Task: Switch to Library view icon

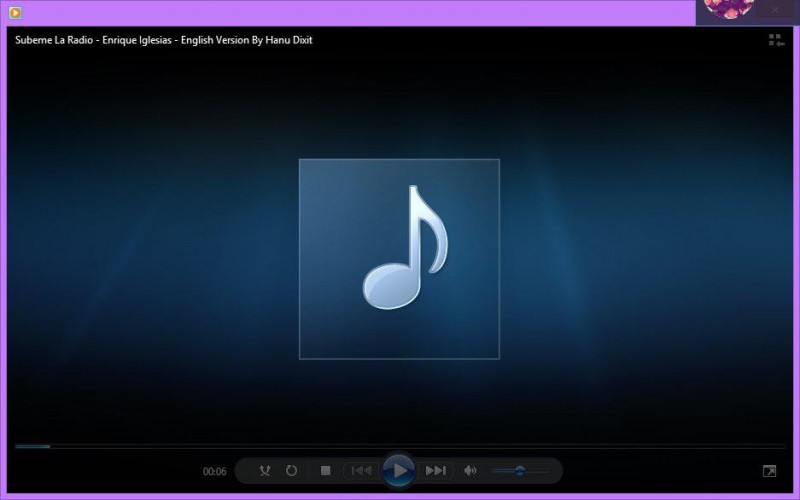Action: tap(776, 40)
